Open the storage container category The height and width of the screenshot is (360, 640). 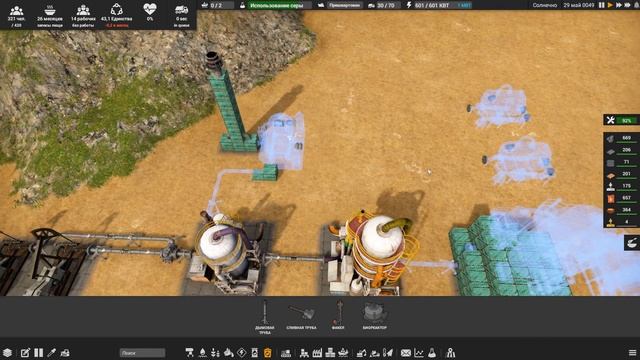coord(255,353)
